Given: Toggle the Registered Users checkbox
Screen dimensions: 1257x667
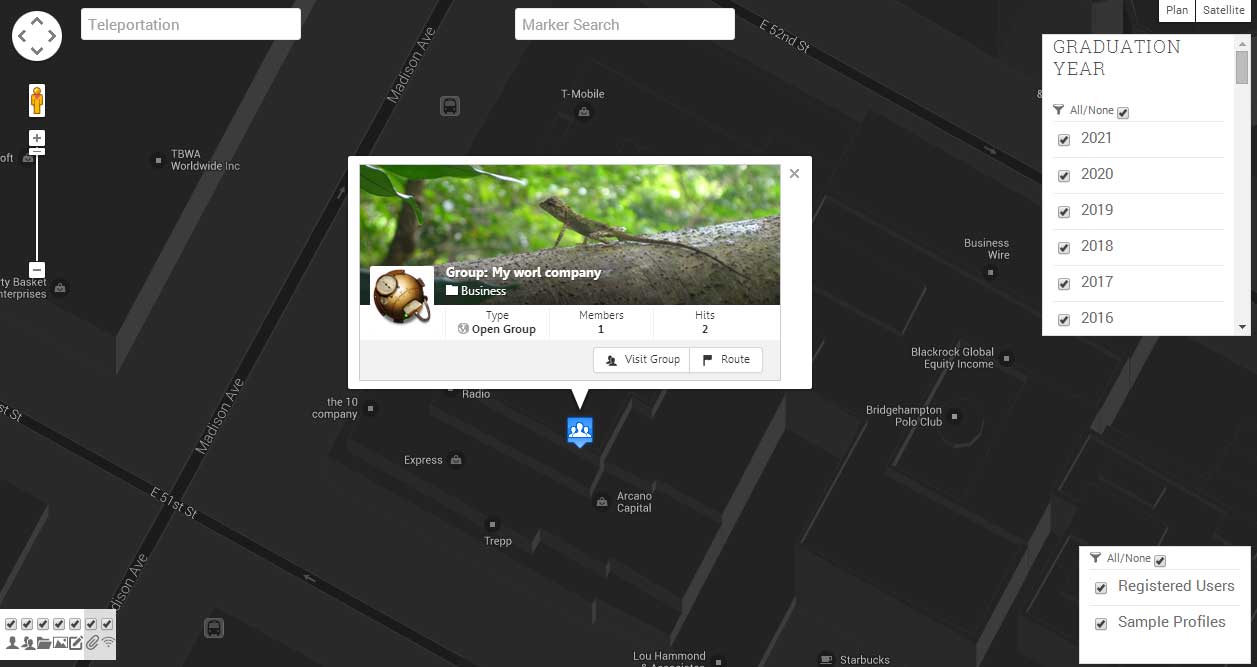Looking at the screenshot, I should [1101, 588].
